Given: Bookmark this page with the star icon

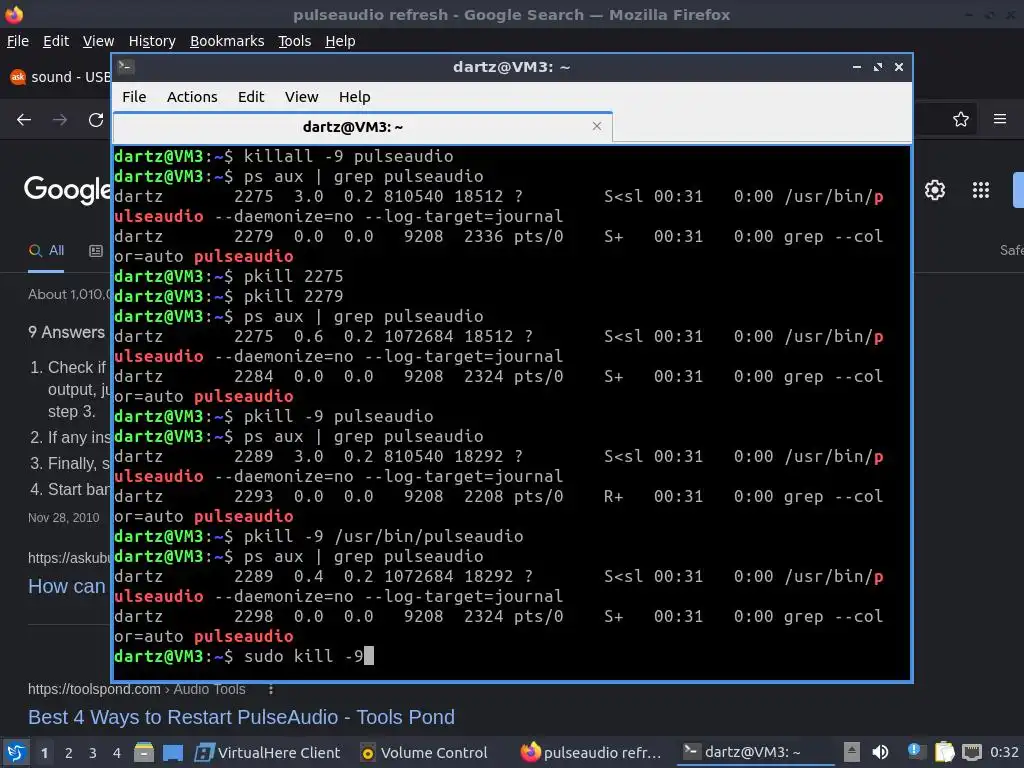Looking at the screenshot, I should click(961, 119).
